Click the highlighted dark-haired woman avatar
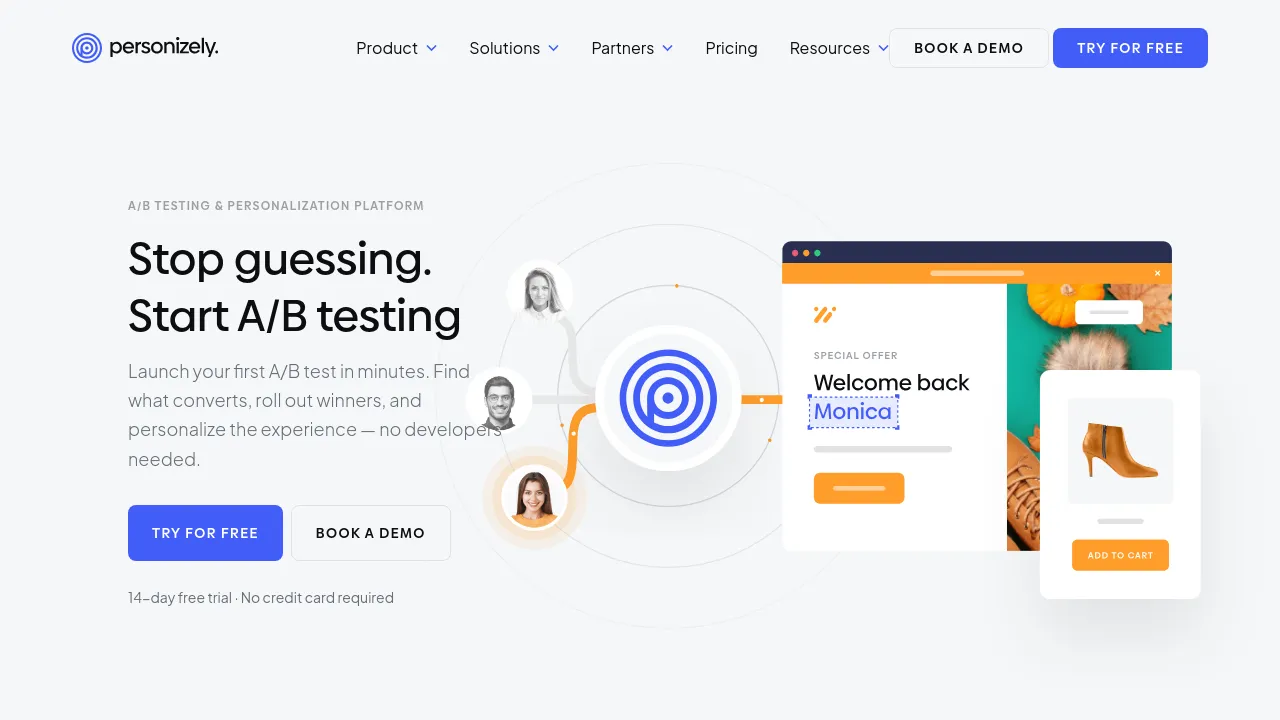This screenshot has height=720, width=1280. [534, 497]
